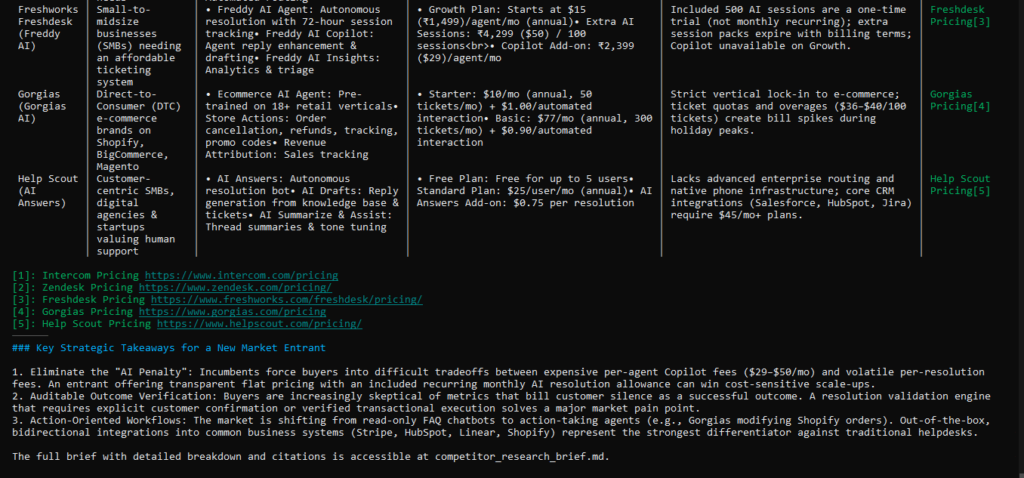The width and height of the screenshot is (1024, 478).
Task: Click the Freshdesk Pricing[3] table citation
Action: (960, 16)
